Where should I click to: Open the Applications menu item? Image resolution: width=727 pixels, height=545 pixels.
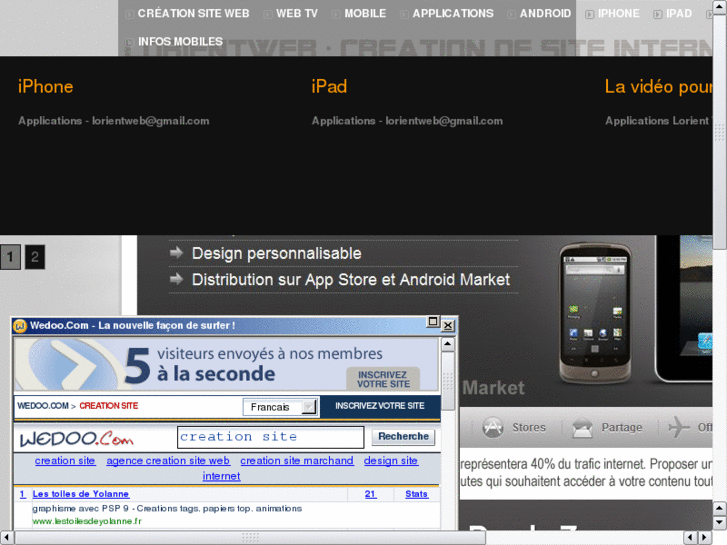[x=453, y=13]
